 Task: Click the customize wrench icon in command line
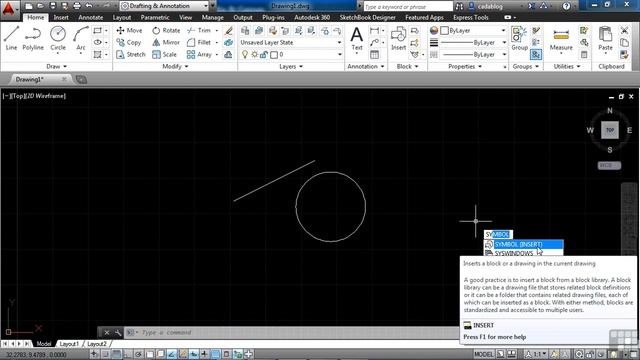[x=118, y=333]
